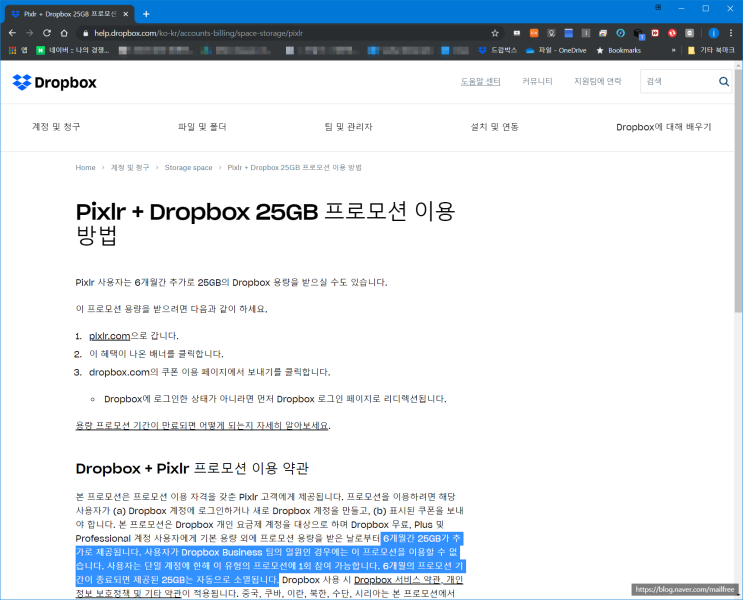This screenshot has height=600, width=743.
Task: Open the Dropbox에 대해 배우기 menu
Action: (x=663, y=127)
